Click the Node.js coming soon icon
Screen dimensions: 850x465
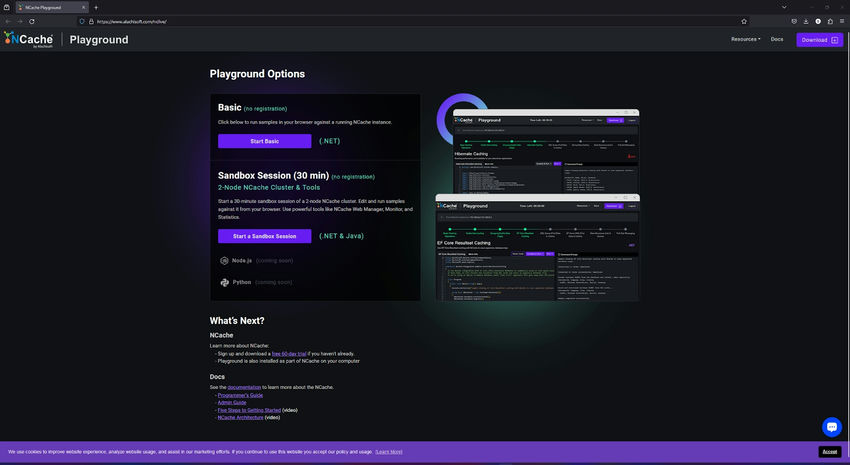(224, 261)
